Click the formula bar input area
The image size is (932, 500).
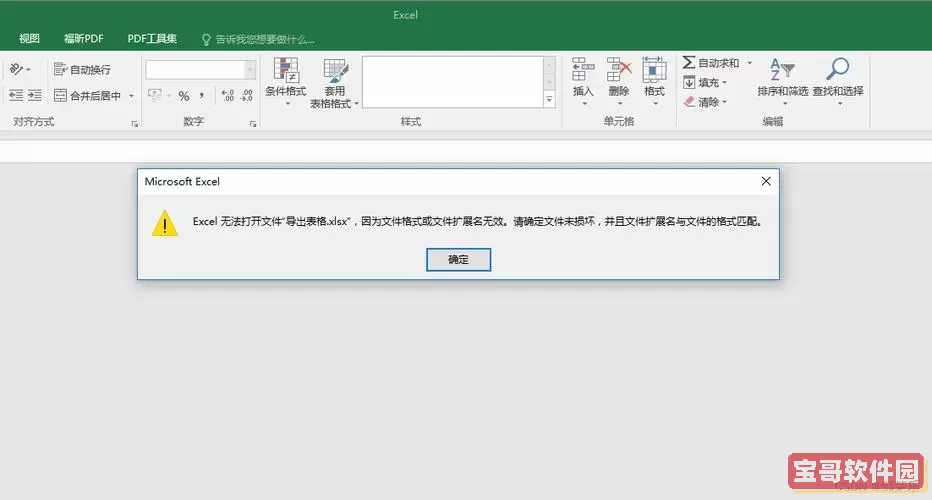tap(466, 152)
